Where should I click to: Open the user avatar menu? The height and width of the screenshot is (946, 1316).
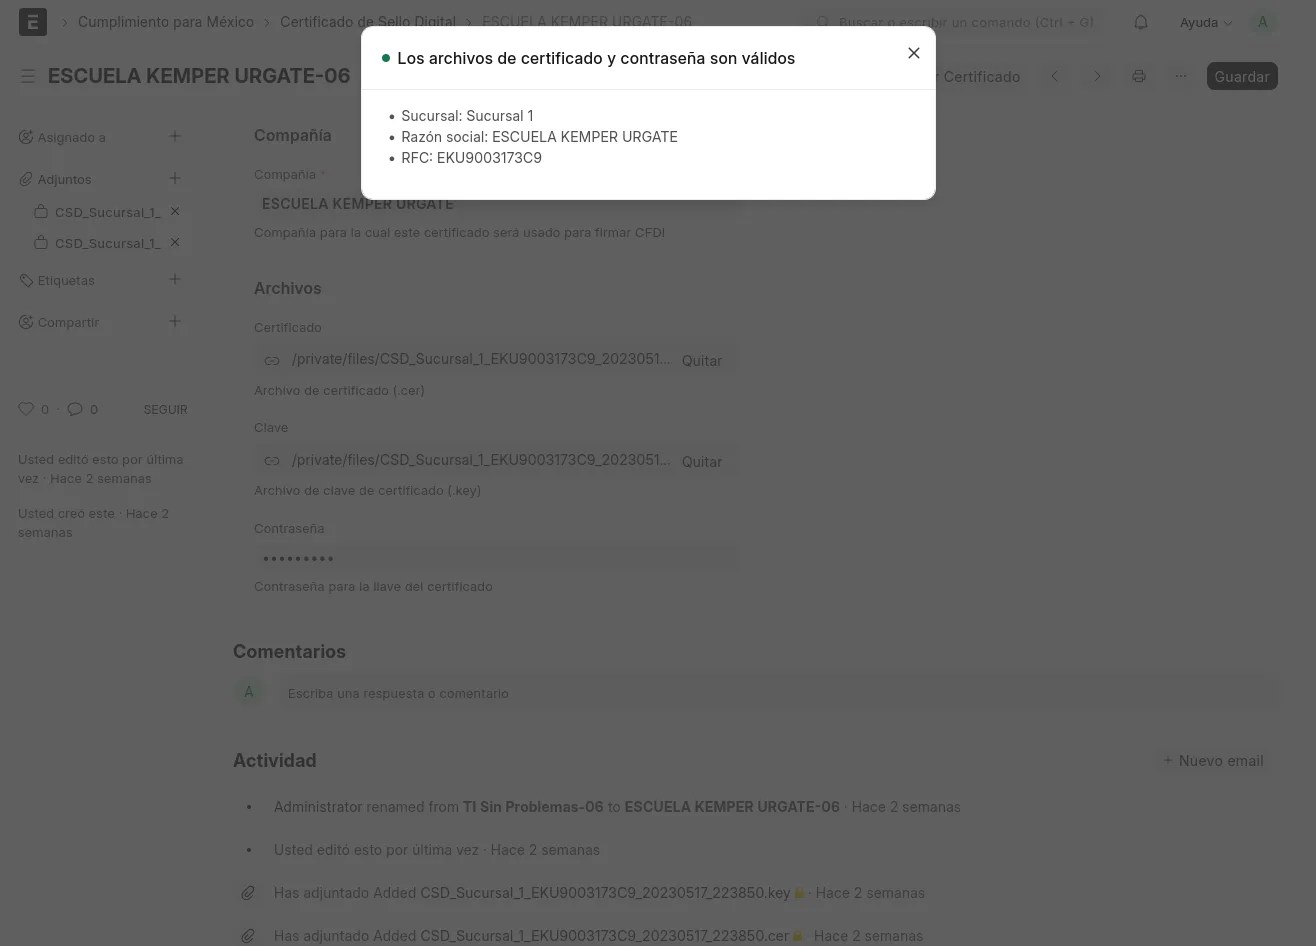pyautogui.click(x=1262, y=22)
